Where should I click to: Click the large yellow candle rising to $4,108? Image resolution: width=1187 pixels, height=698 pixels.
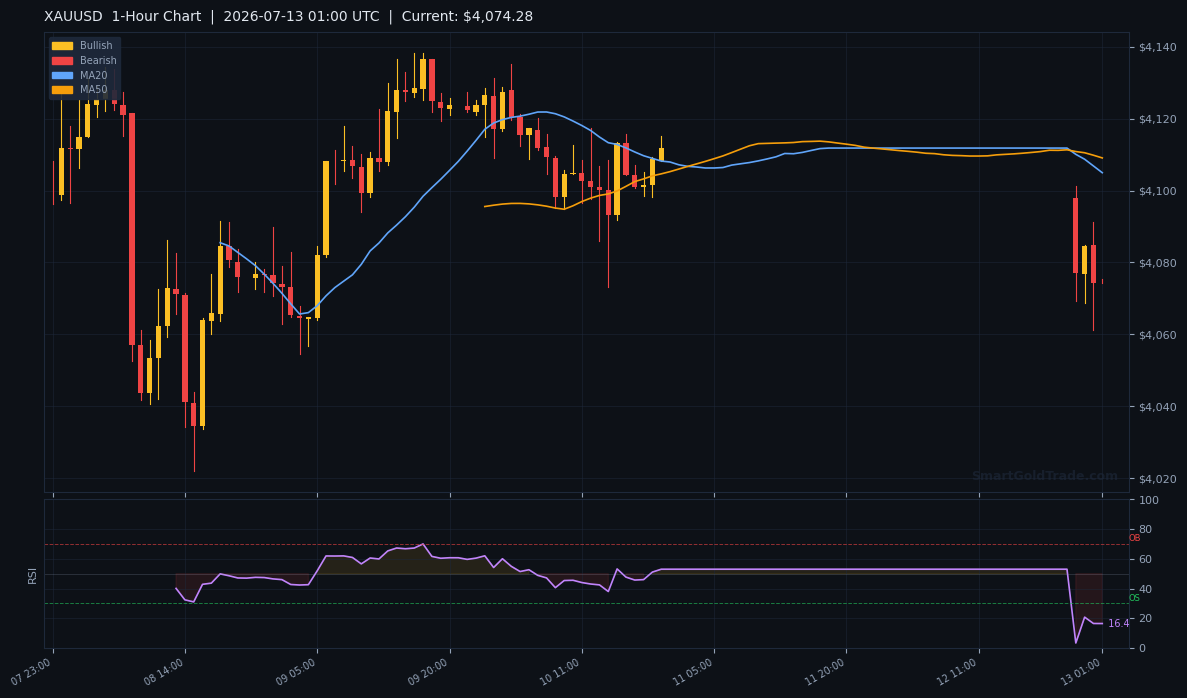click(326, 207)
